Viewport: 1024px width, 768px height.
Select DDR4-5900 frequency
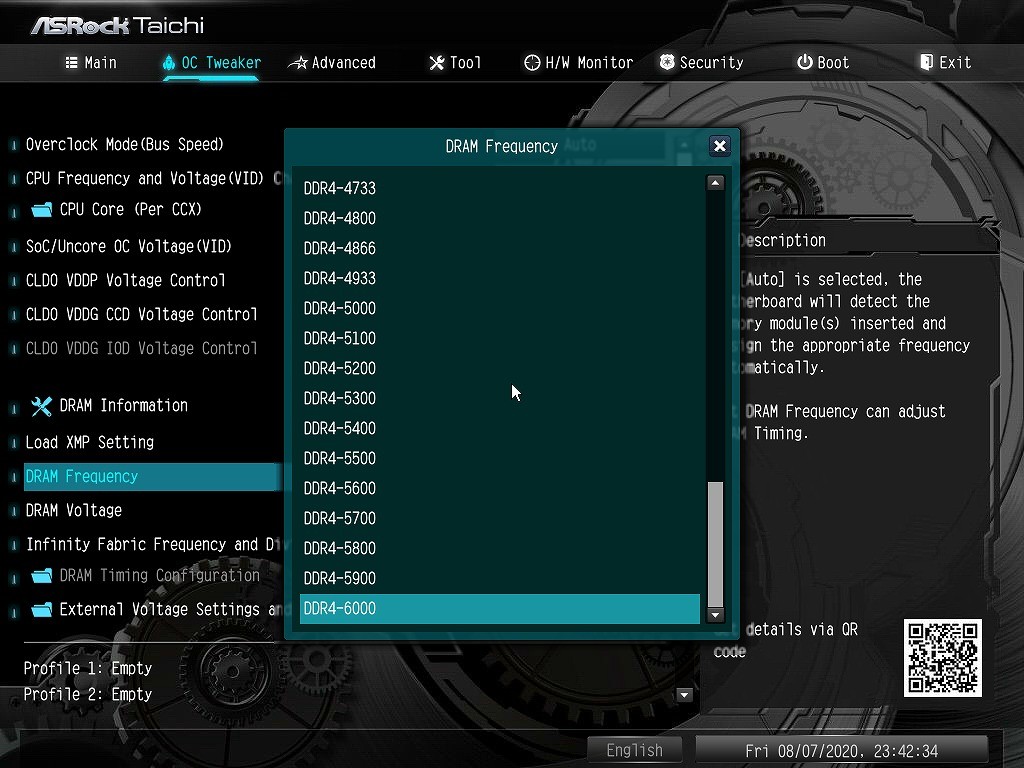(500, 579)
